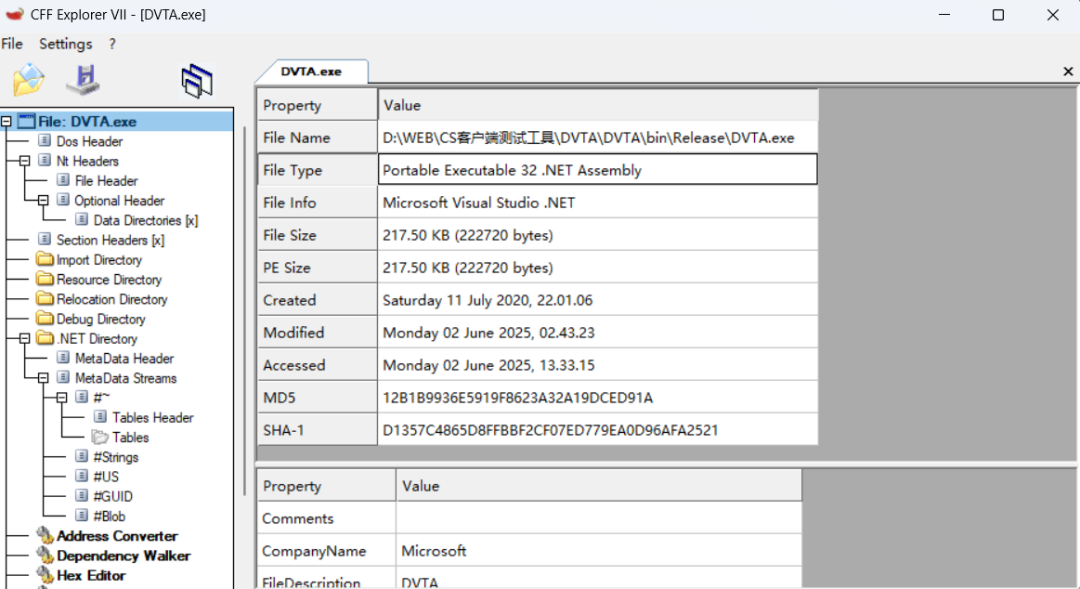Click the Hex Editor tool icon
This screenshot has height=589, width=1080.
click(45, 575)
